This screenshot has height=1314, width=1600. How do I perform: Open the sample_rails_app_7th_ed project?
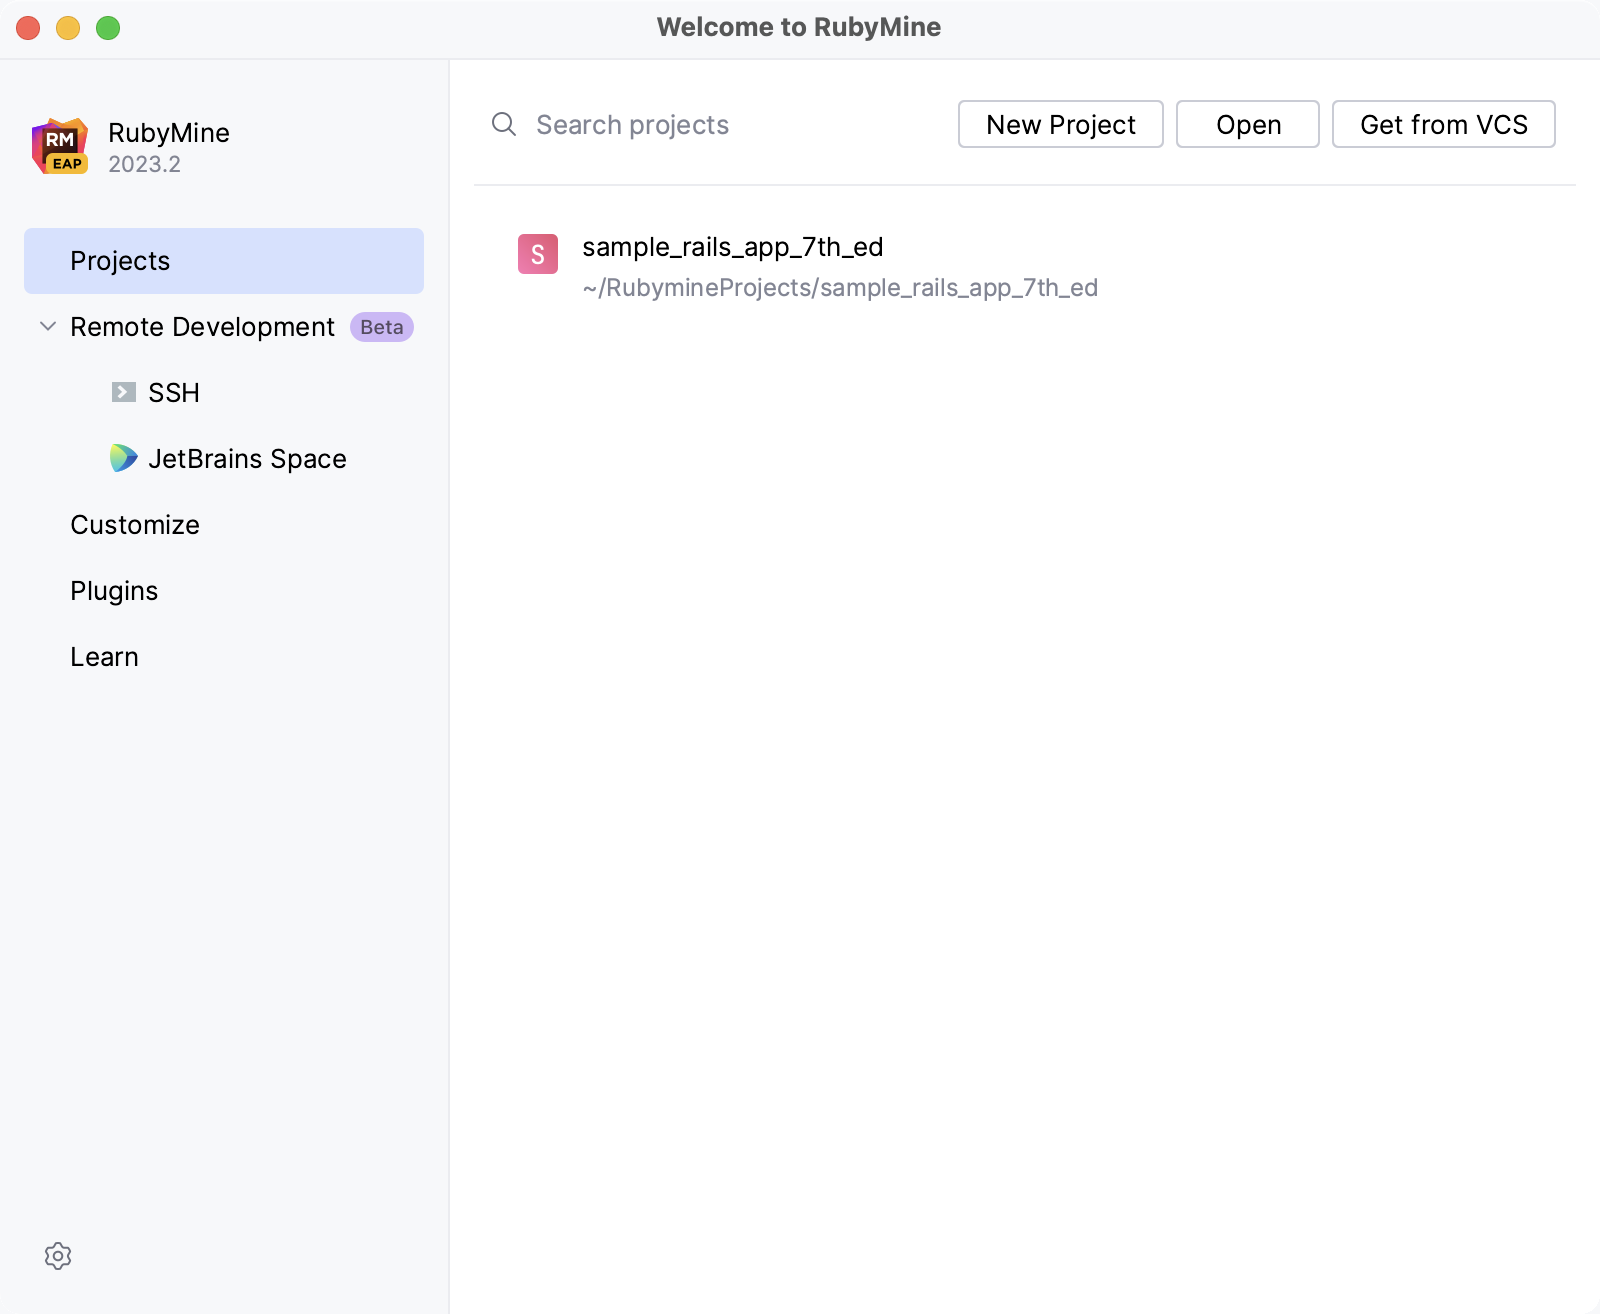coord(733,247)
